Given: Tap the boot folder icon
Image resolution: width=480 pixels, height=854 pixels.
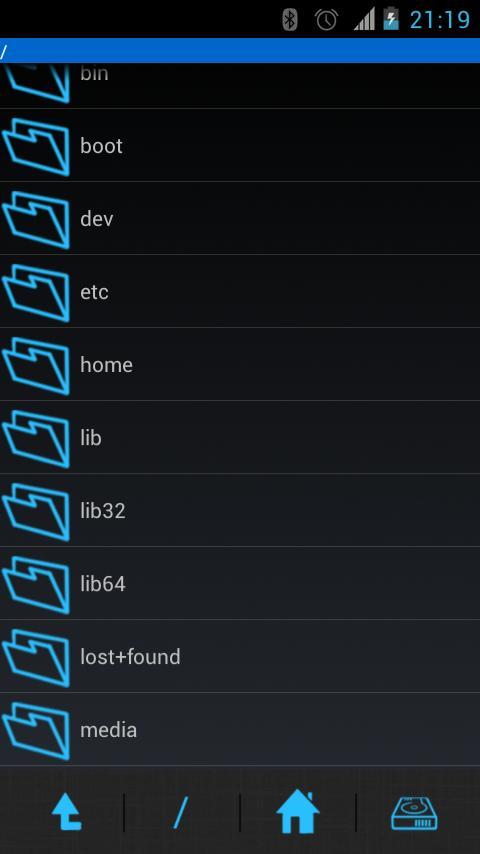Looking at the screenshot, I should point(37,147).
